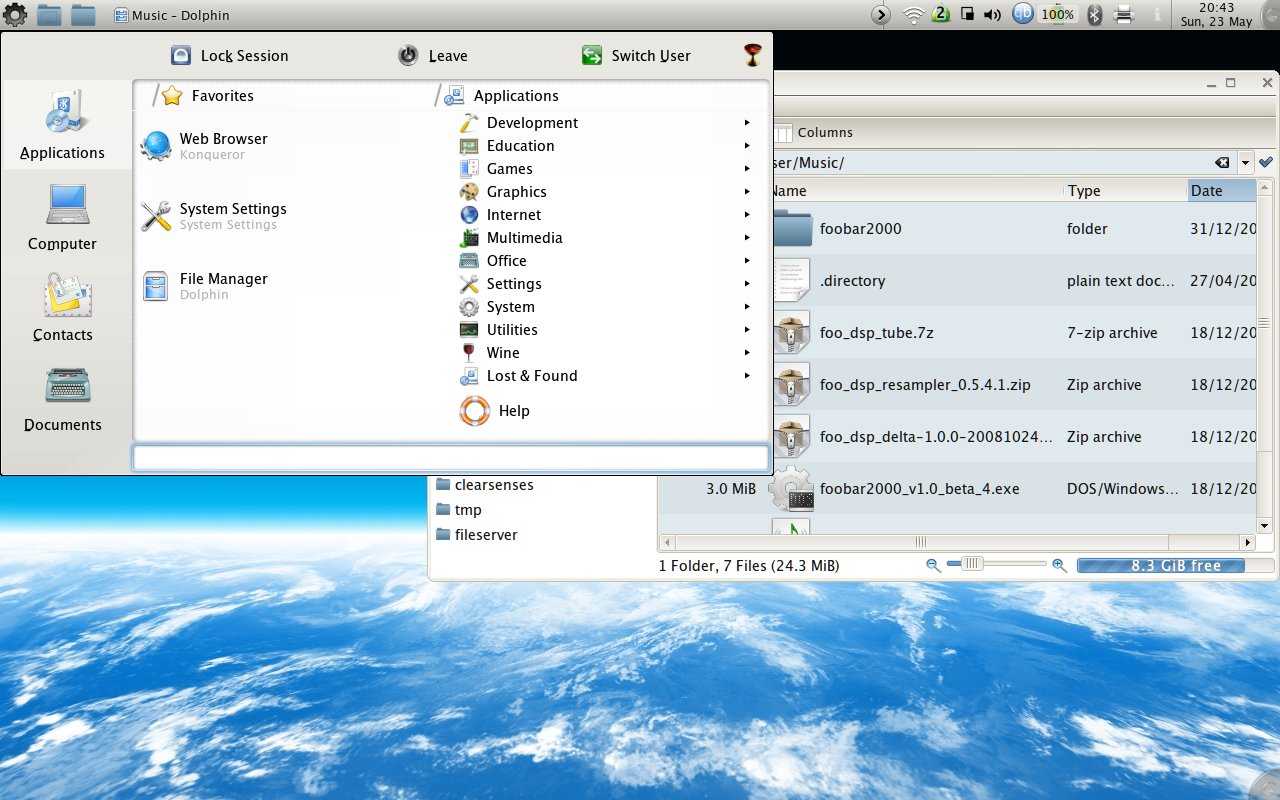Viewport: 1280px width, 800px height.
Task: Open the green notification badge tray icon
Action: point(941,14)
